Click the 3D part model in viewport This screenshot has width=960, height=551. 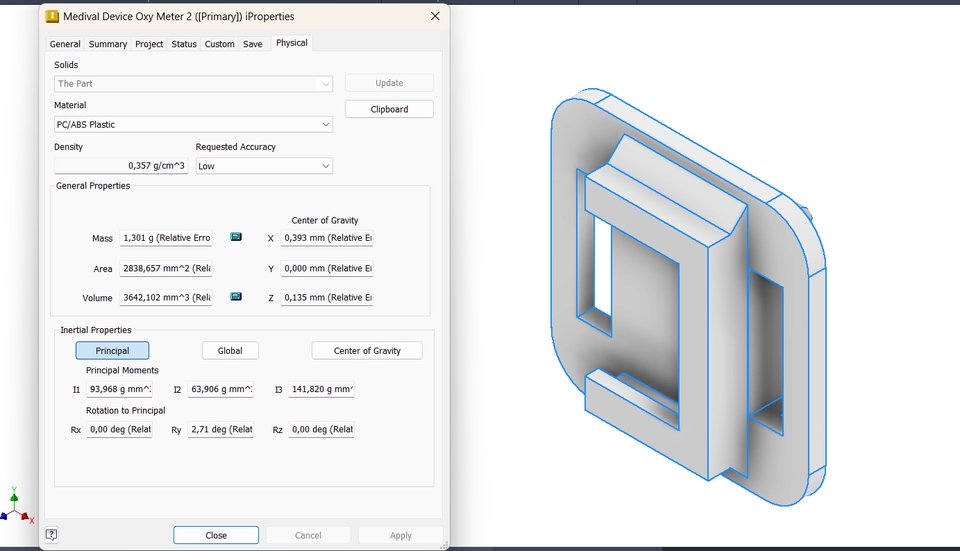point(689,297)
